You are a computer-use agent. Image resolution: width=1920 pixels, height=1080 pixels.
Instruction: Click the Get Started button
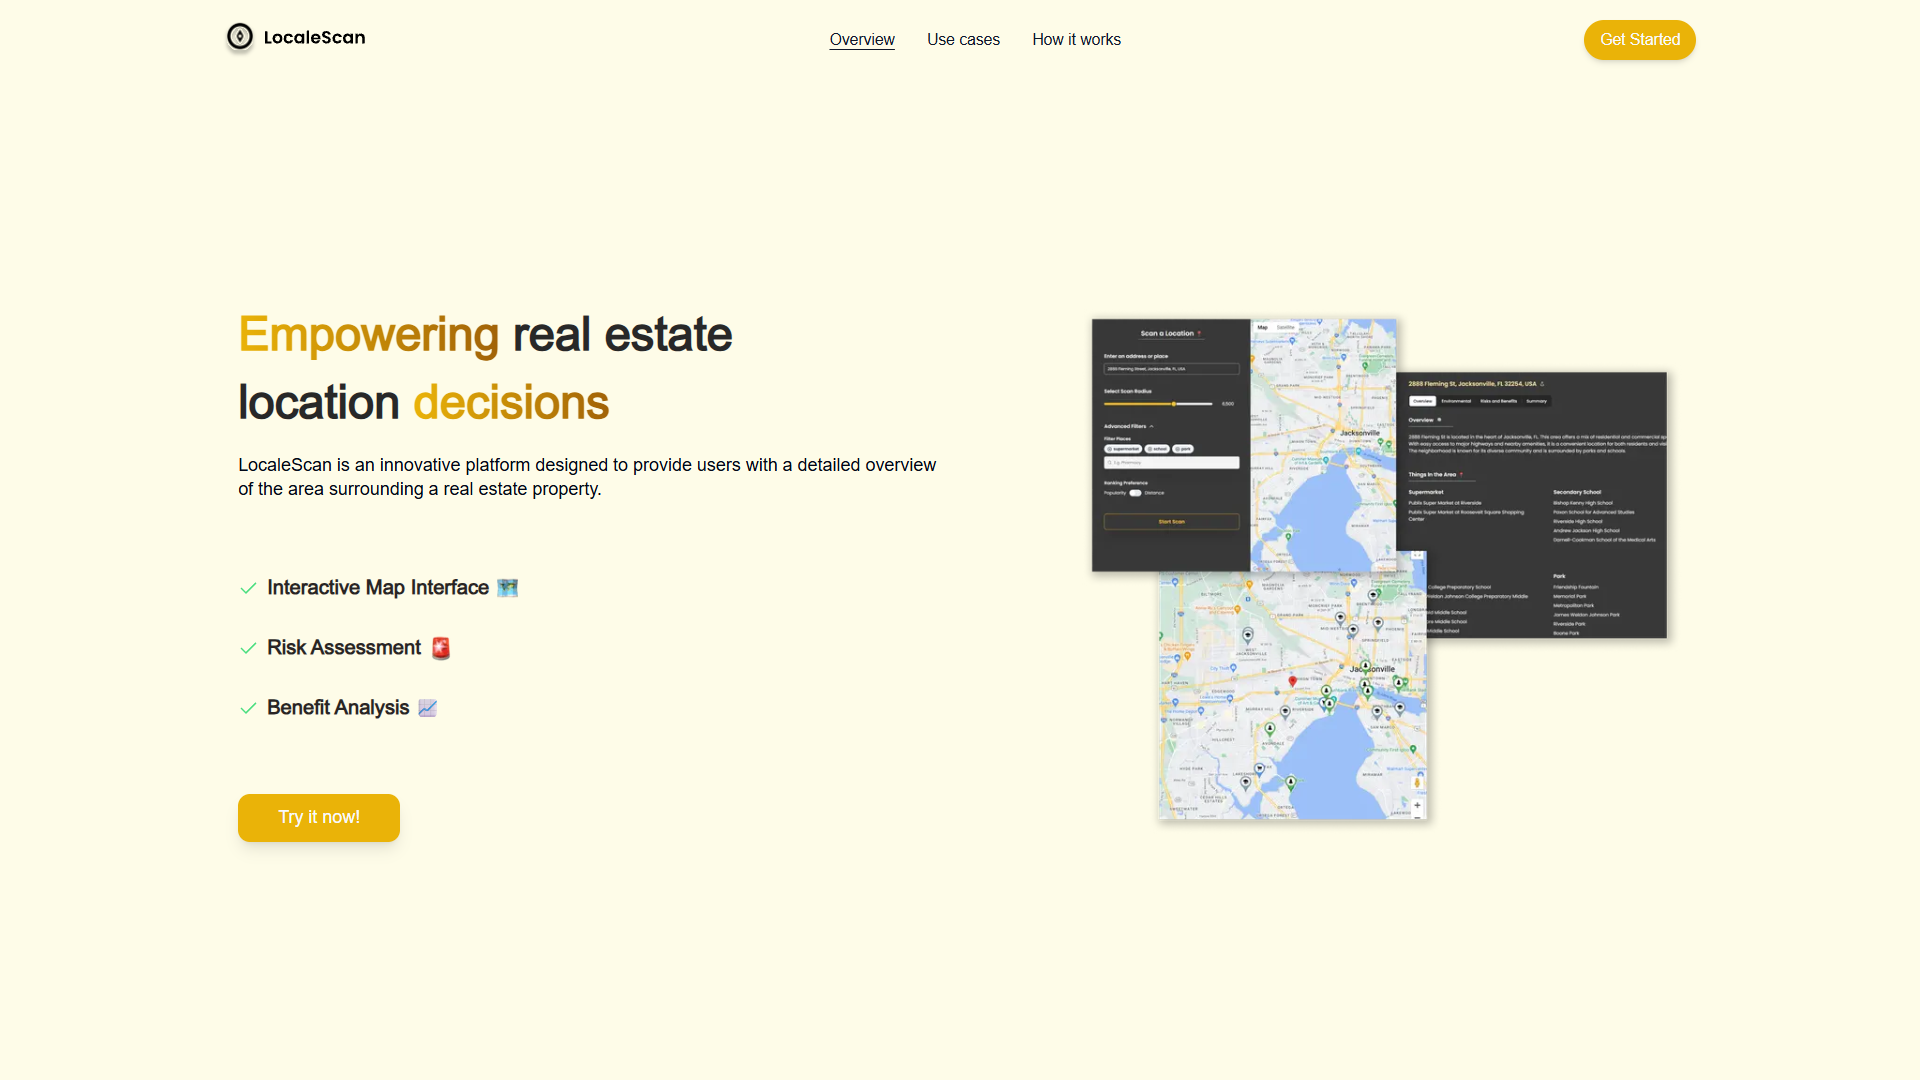pos(1640,40)
